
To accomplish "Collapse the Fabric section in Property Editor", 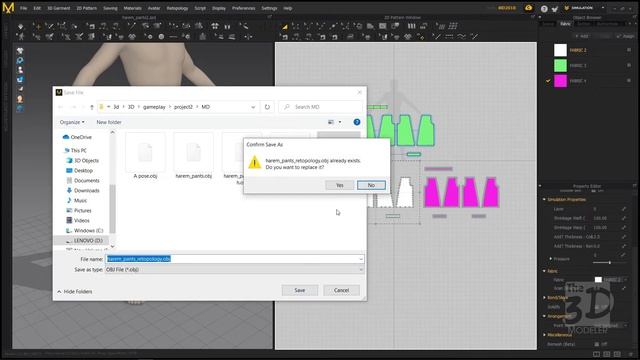I will click(544, 271).
